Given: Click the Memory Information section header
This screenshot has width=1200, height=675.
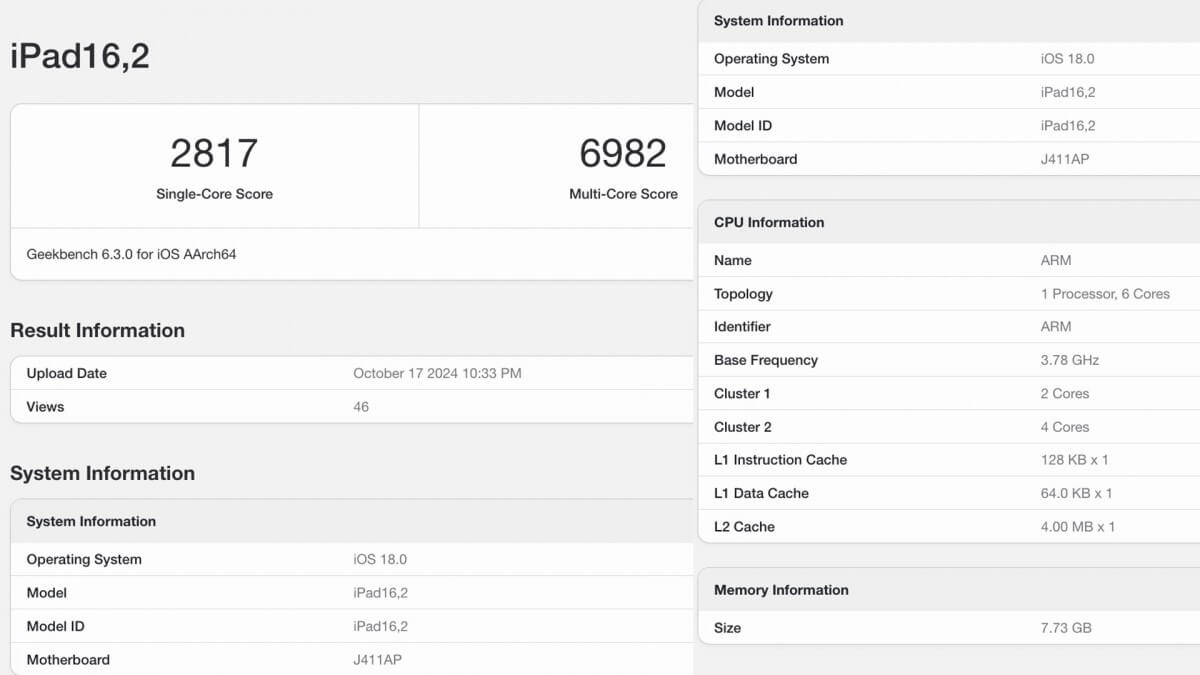Looking at the screenshot, I should 781,590.
